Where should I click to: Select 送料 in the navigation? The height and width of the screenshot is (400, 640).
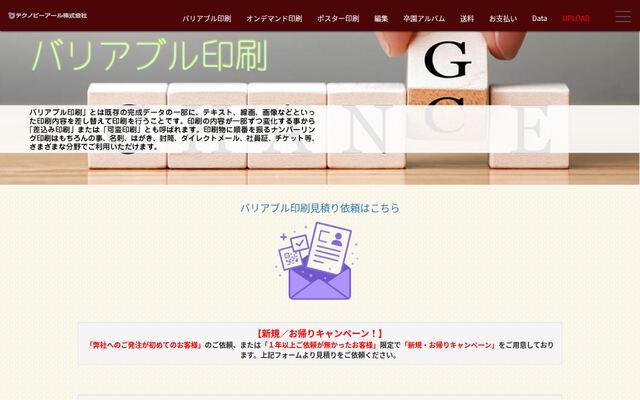tap(467, 18)
